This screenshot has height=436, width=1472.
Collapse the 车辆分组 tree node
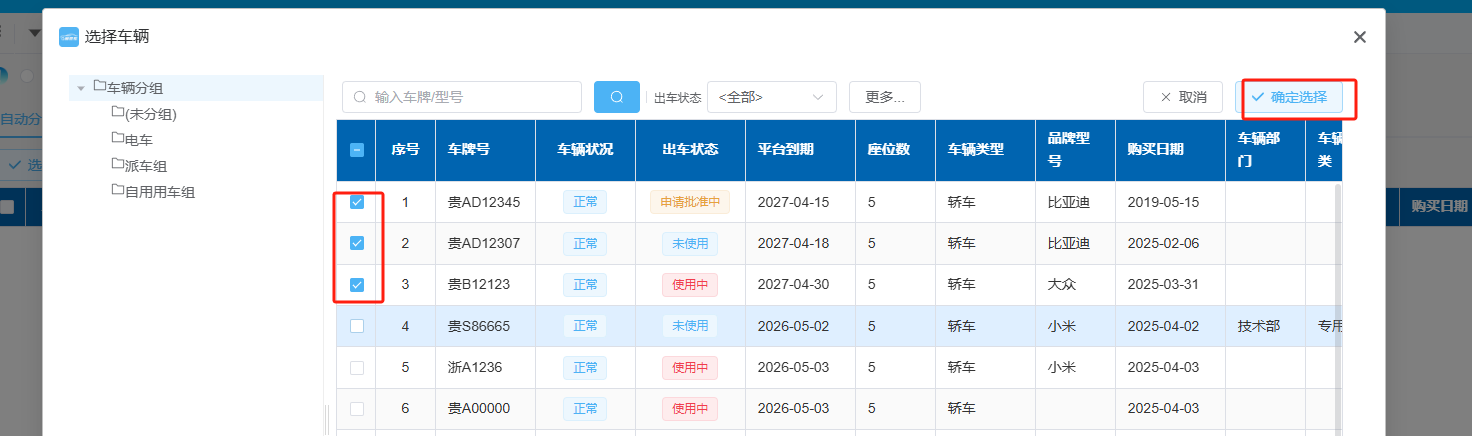click(81, 89)
